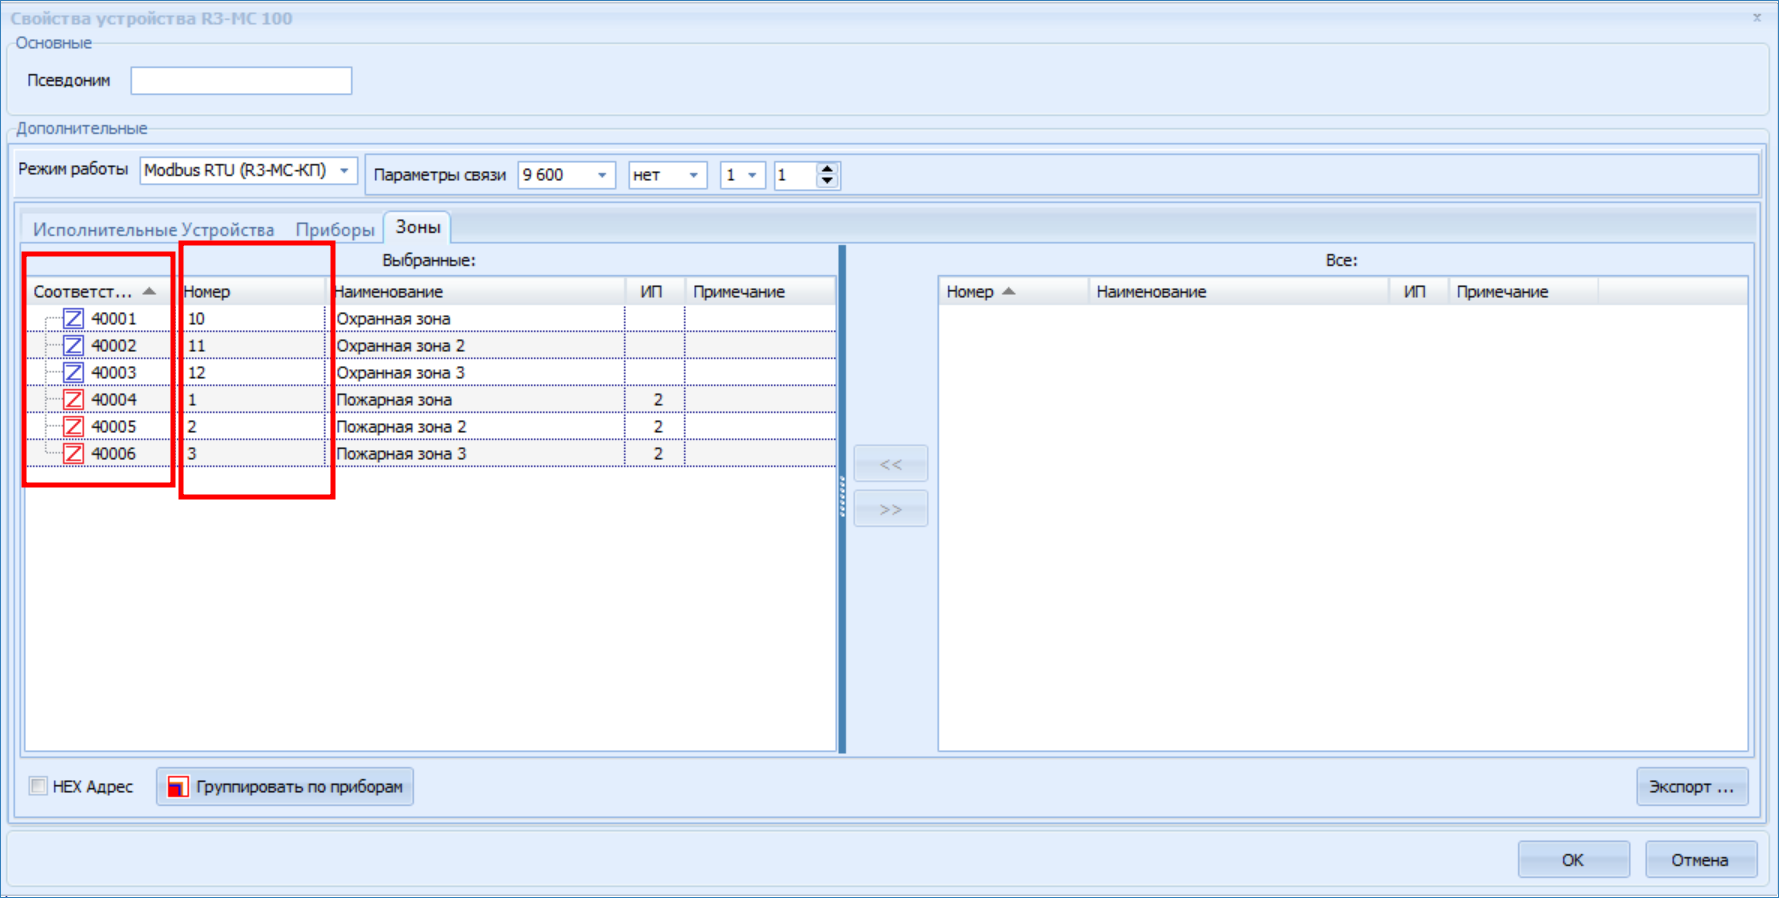Click the Экспорт button

1691,787
